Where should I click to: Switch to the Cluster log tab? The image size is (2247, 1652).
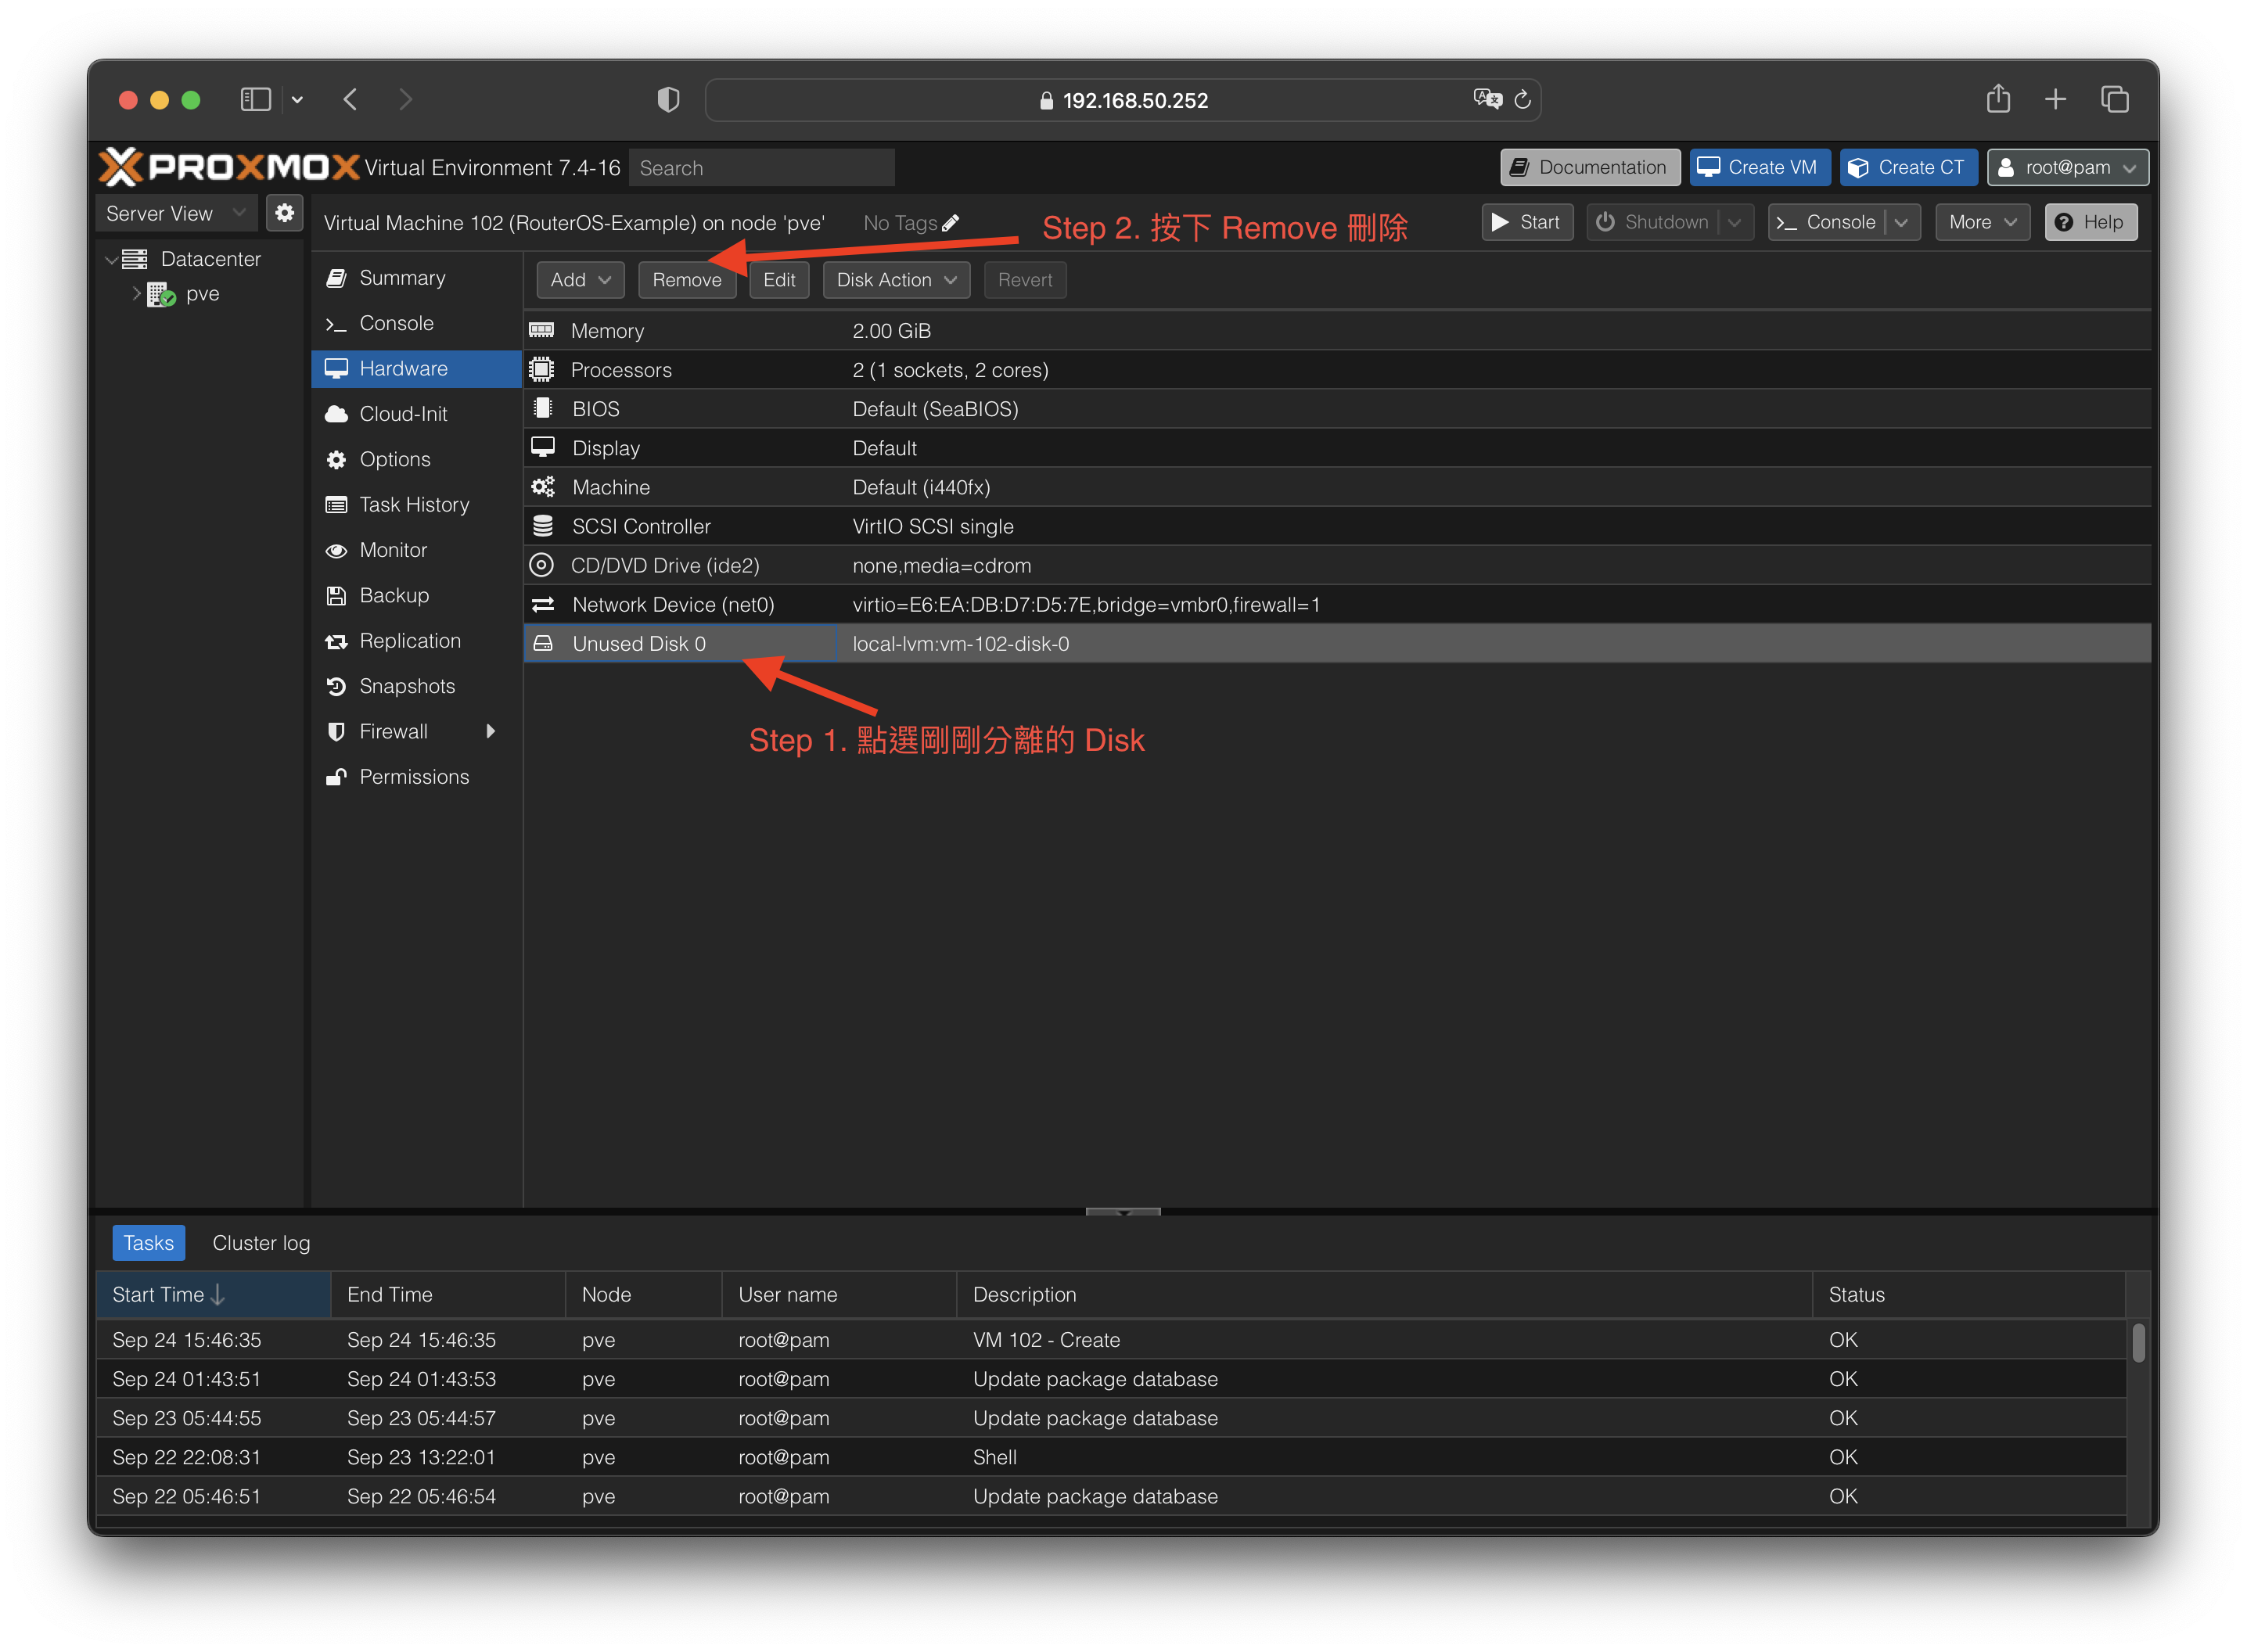(261, 1243)
